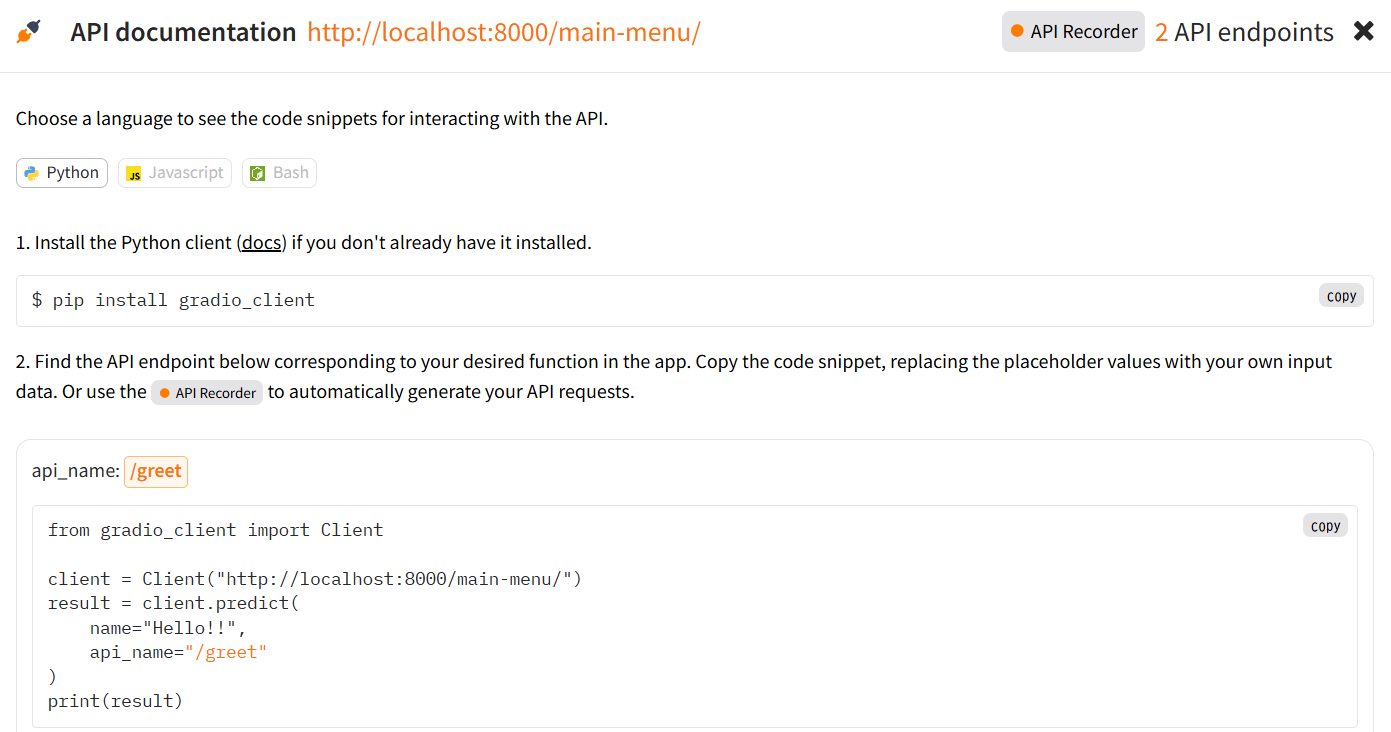Screen dimensions: 1391x732
Task: Toggle the API Recorder in the header
Action: (1073, 31)
